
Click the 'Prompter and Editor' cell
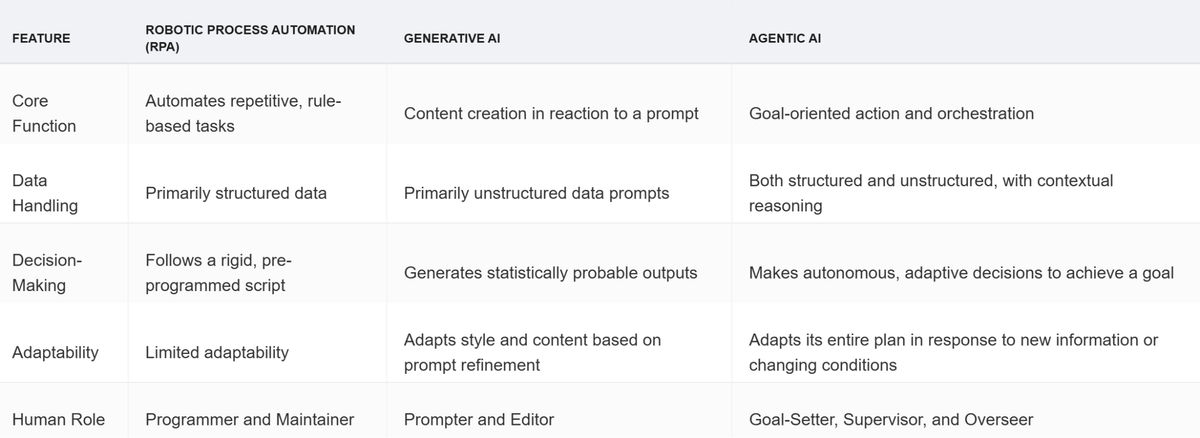[x=478, y=420]
